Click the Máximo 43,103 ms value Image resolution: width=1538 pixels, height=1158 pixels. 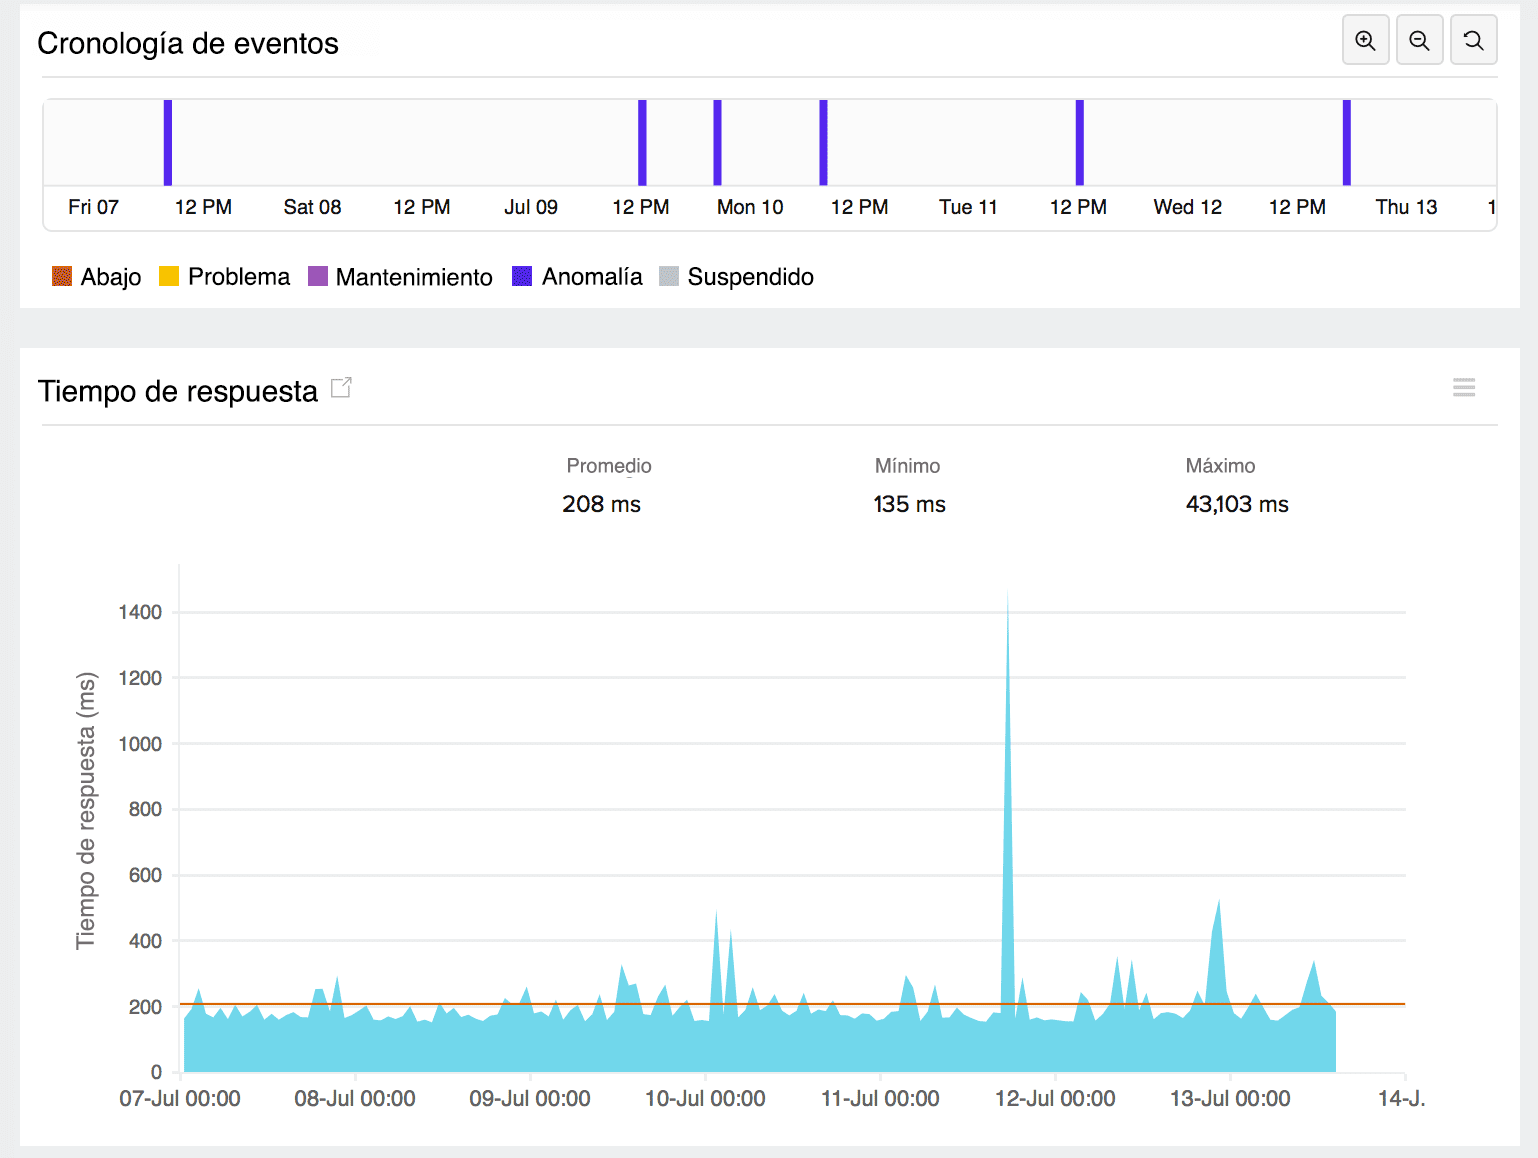(1237, 504)
